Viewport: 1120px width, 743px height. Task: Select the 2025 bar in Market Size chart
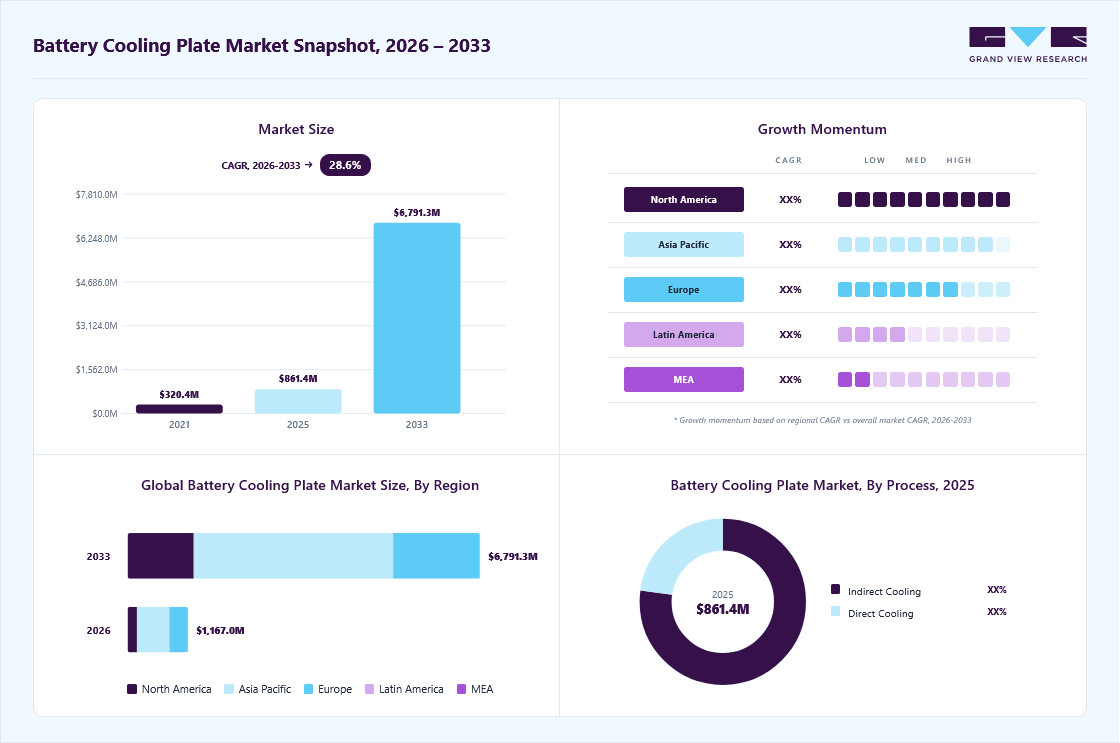pyautogui.click(x=298, y=402)
